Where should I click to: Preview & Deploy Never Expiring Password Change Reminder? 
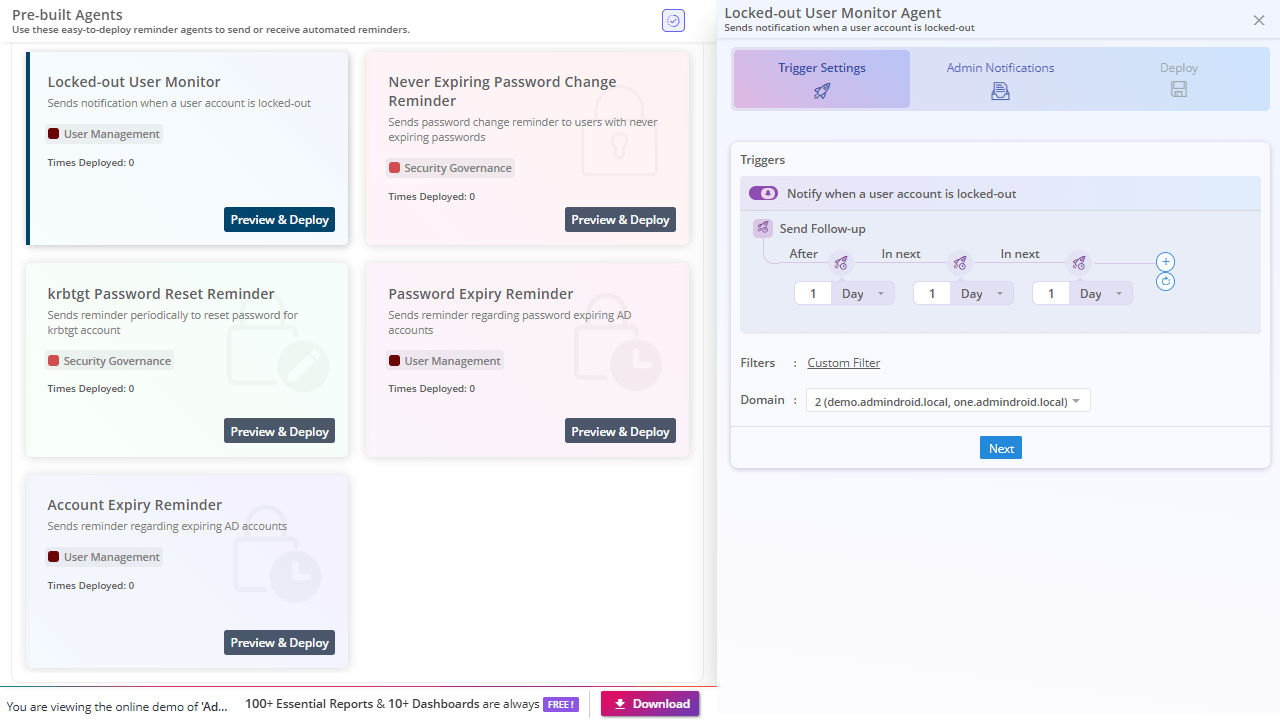pyautogui.click(x=620, y=220)
